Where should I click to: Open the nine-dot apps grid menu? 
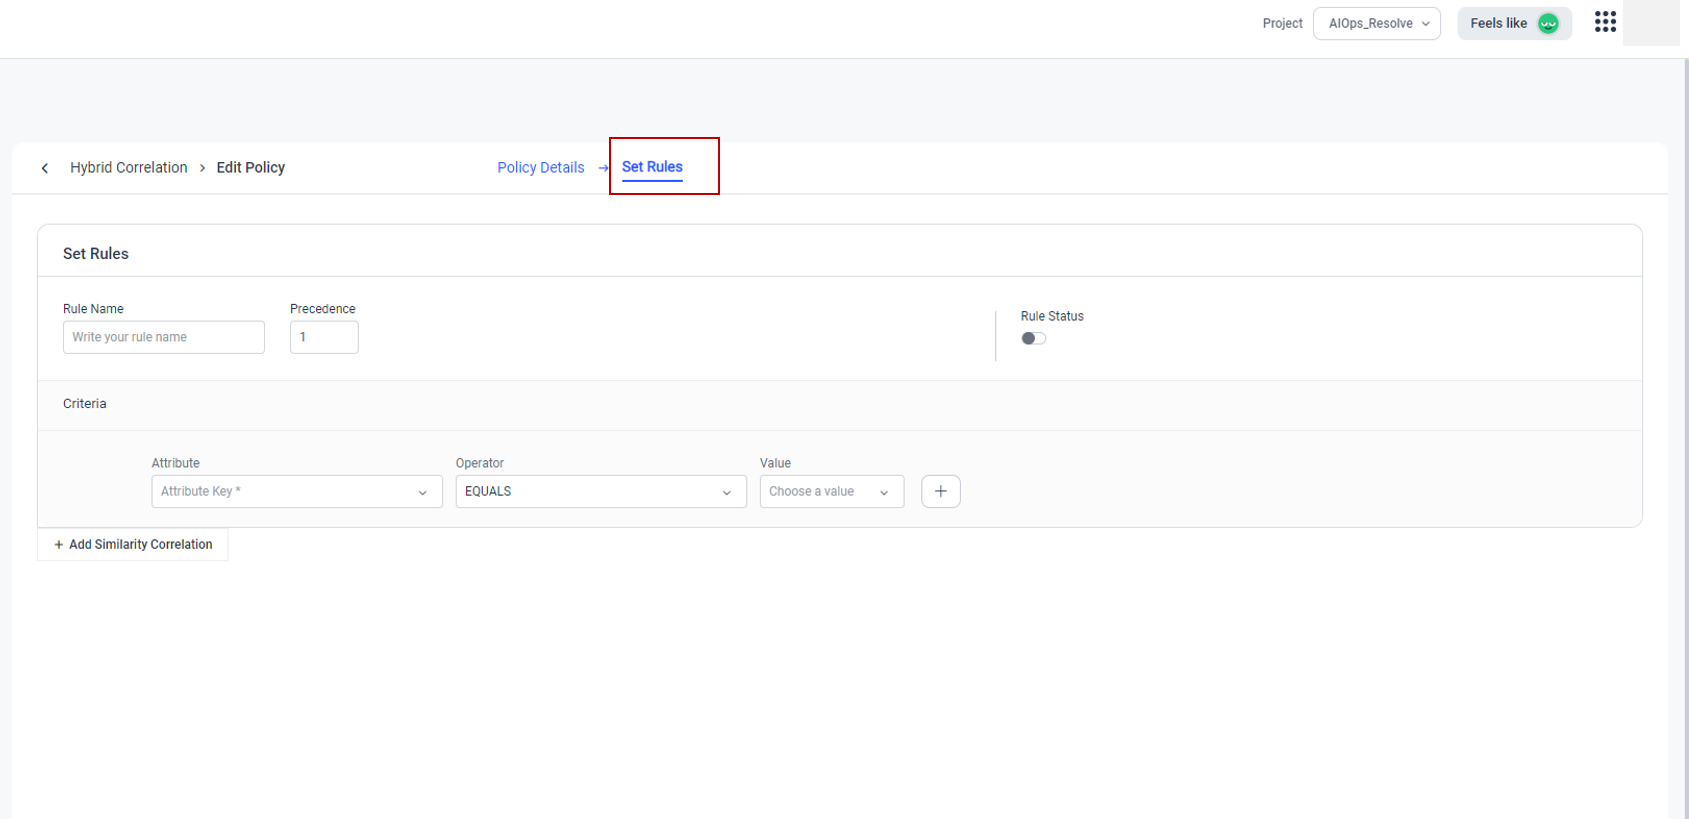1605,22
